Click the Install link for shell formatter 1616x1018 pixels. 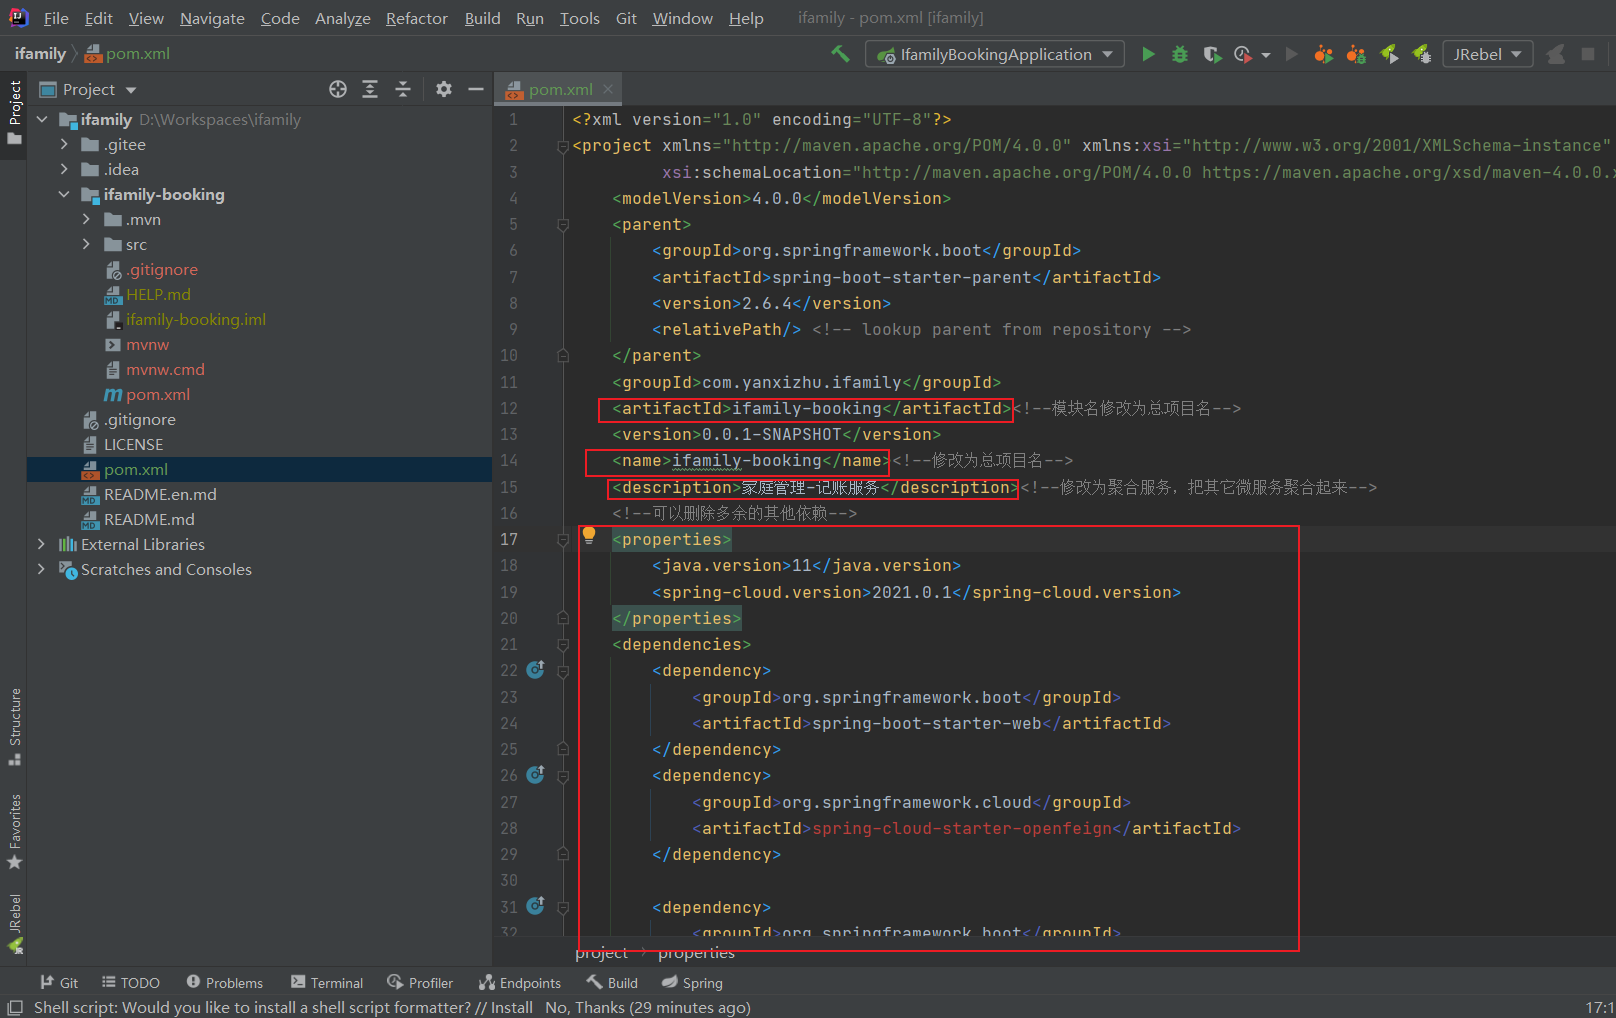tap(511, 1007)
